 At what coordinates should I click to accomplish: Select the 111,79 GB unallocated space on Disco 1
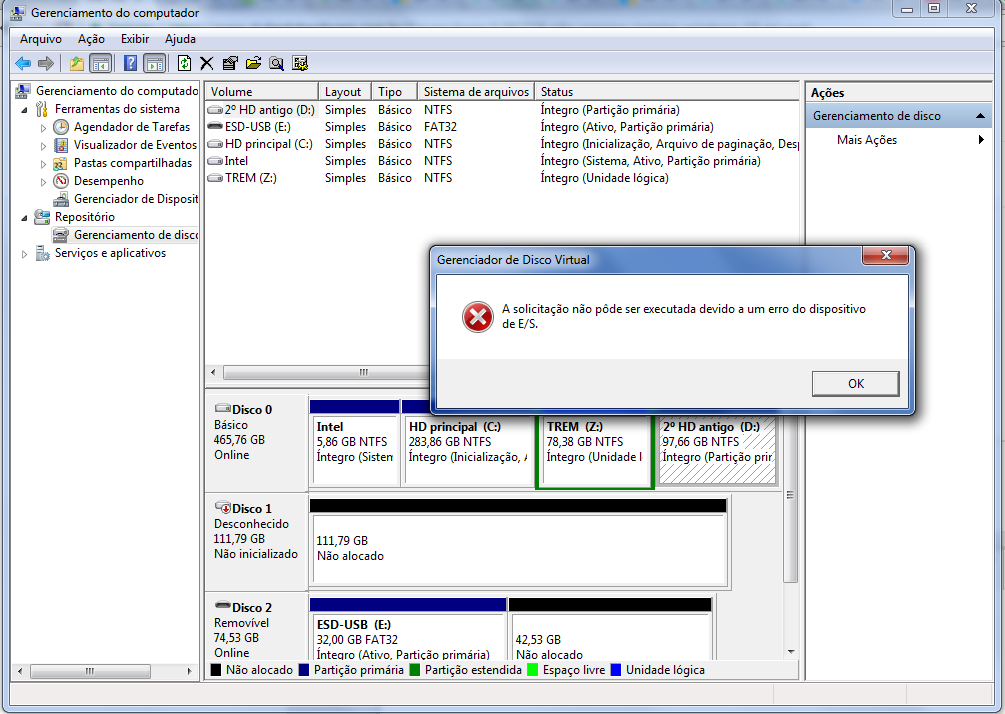tap(519, 549)
